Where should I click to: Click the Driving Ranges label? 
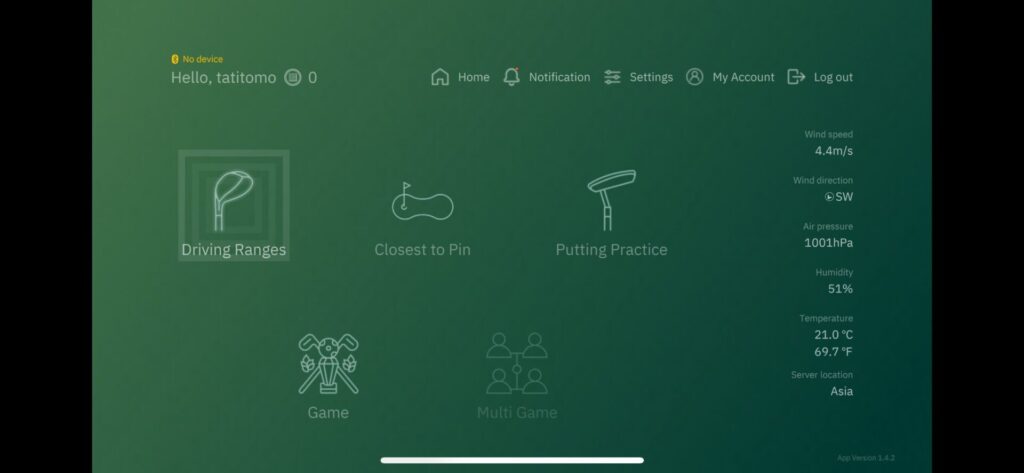[x=233, y=250]
